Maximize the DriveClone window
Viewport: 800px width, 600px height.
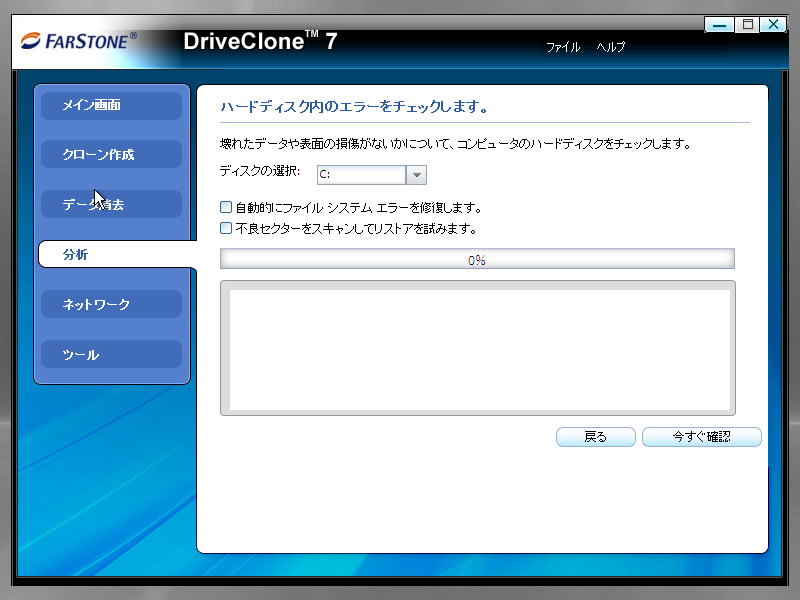(x=747, y=24)
